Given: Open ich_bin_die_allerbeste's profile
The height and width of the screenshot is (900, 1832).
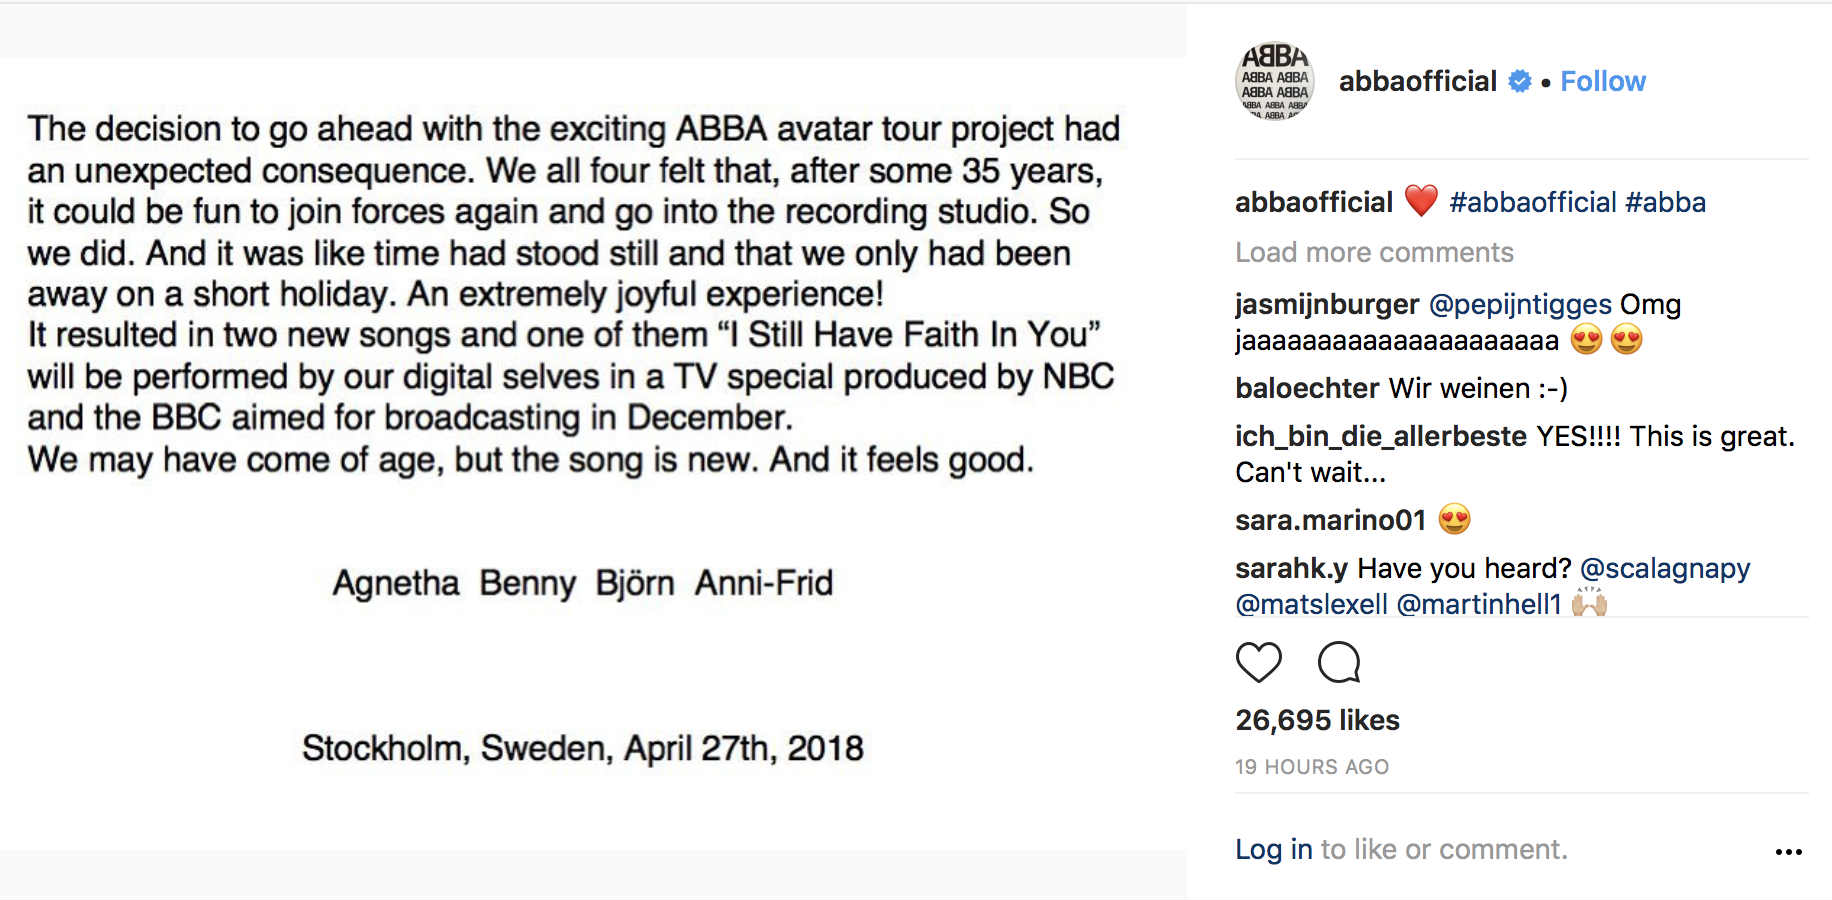Looking at the screenshot, I should pyautogui.click(x=1380, y=436).
